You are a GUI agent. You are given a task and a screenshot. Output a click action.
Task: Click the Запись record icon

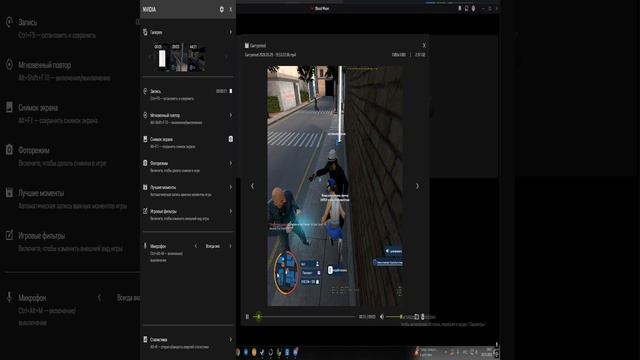coord(145,91)
